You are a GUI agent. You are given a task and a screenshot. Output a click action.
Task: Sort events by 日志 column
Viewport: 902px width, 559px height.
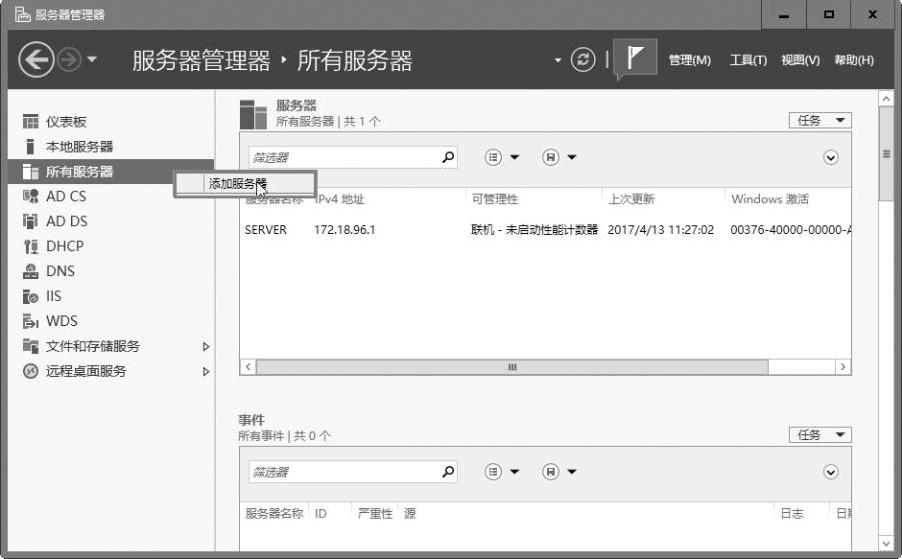(x=792, y=514)
